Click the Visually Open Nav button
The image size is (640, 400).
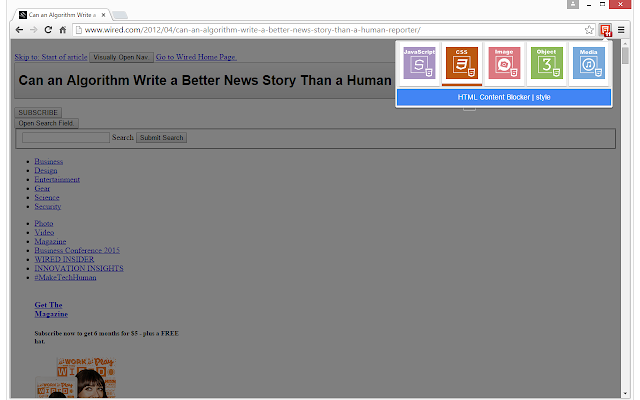pyautogui.click(x=121, y=57)
